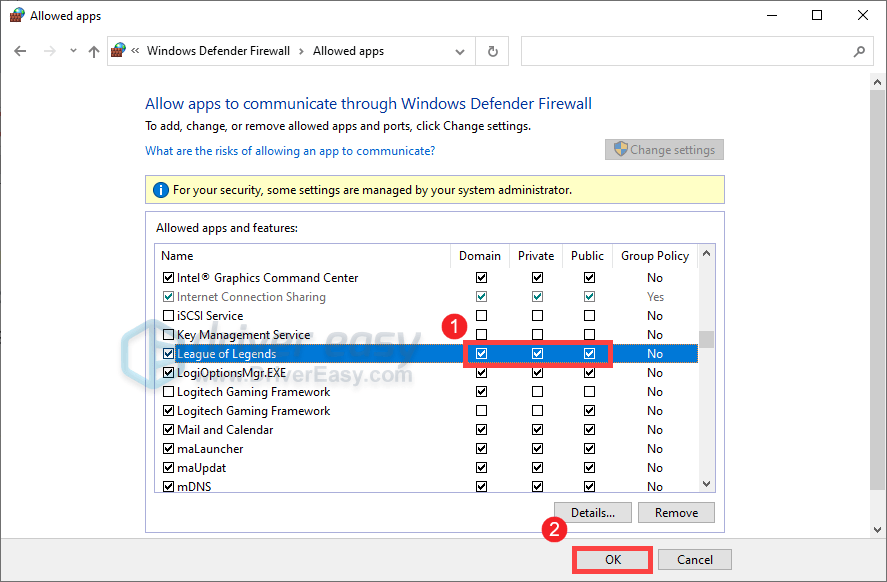Click the apps list scroll down arrow

707,484
